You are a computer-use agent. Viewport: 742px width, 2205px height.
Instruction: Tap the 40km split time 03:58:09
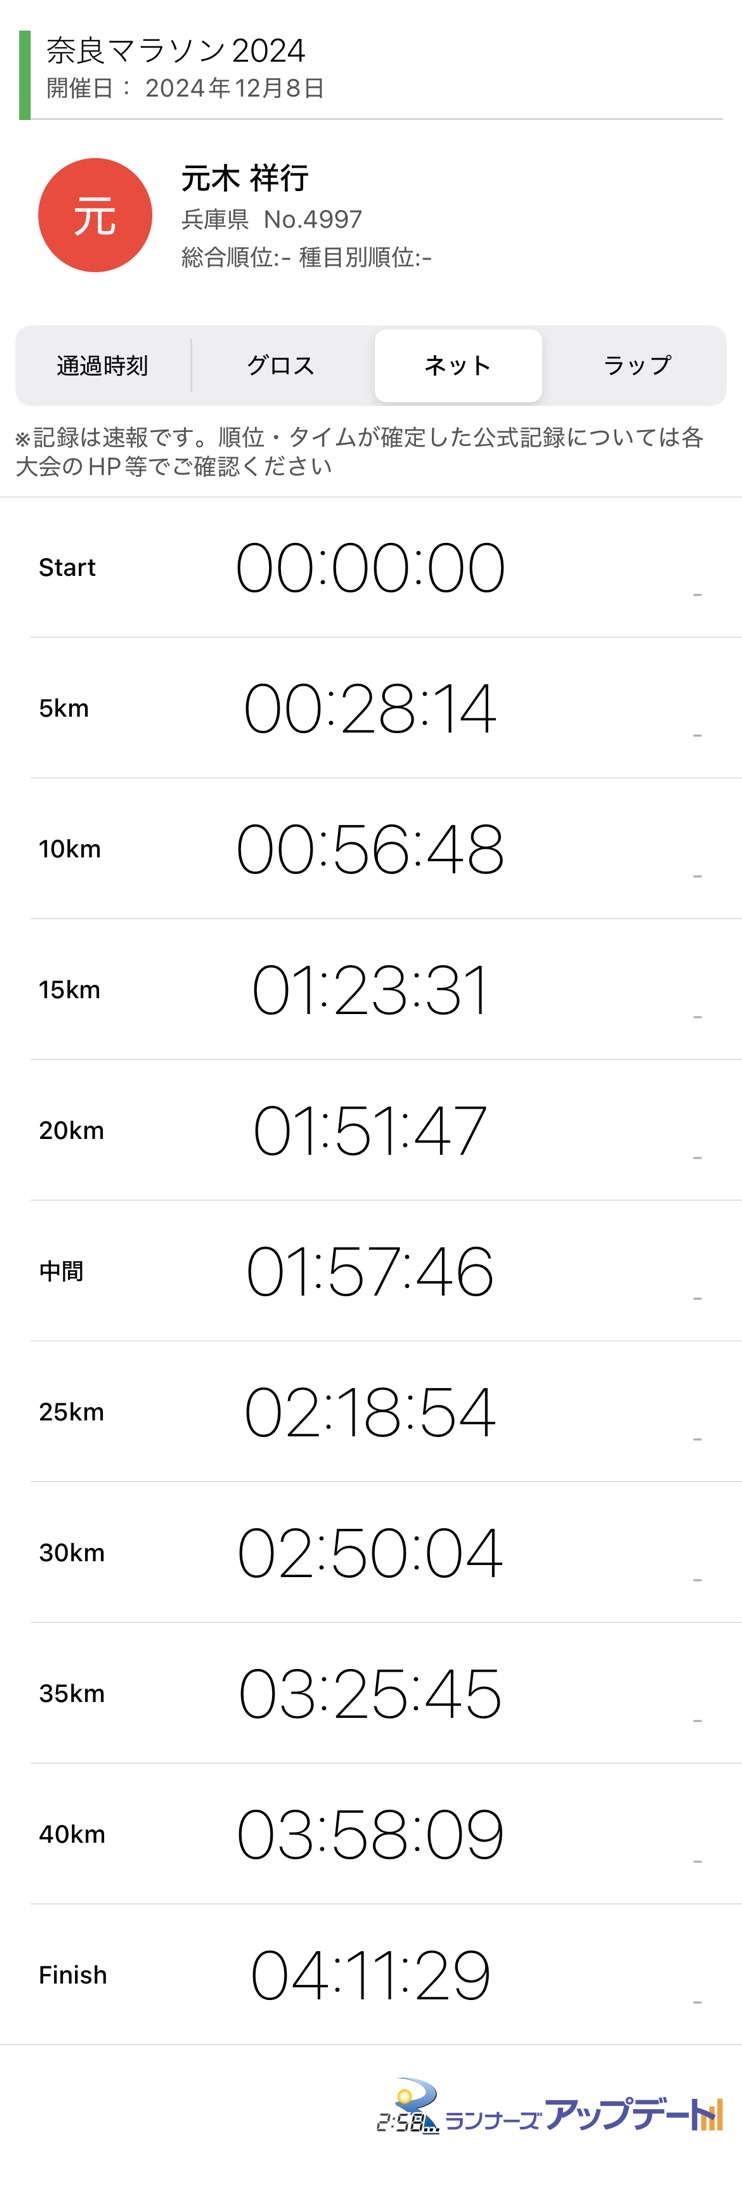pyautogui.click(x=370, y=1835)
